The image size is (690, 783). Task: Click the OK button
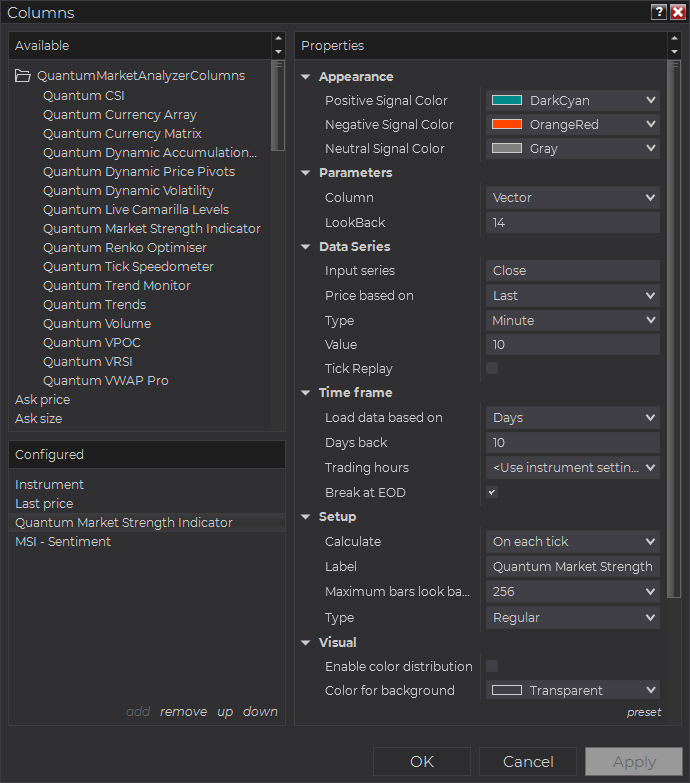click(x=422, y=762)
